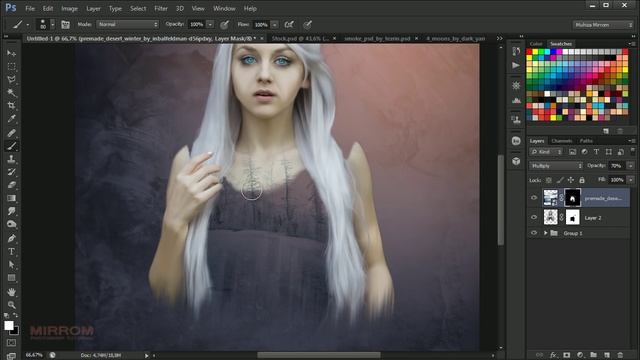The height and width of the screenshot is (360, 640).
Task: Switch to the Color tab
Action: point(536,44)
